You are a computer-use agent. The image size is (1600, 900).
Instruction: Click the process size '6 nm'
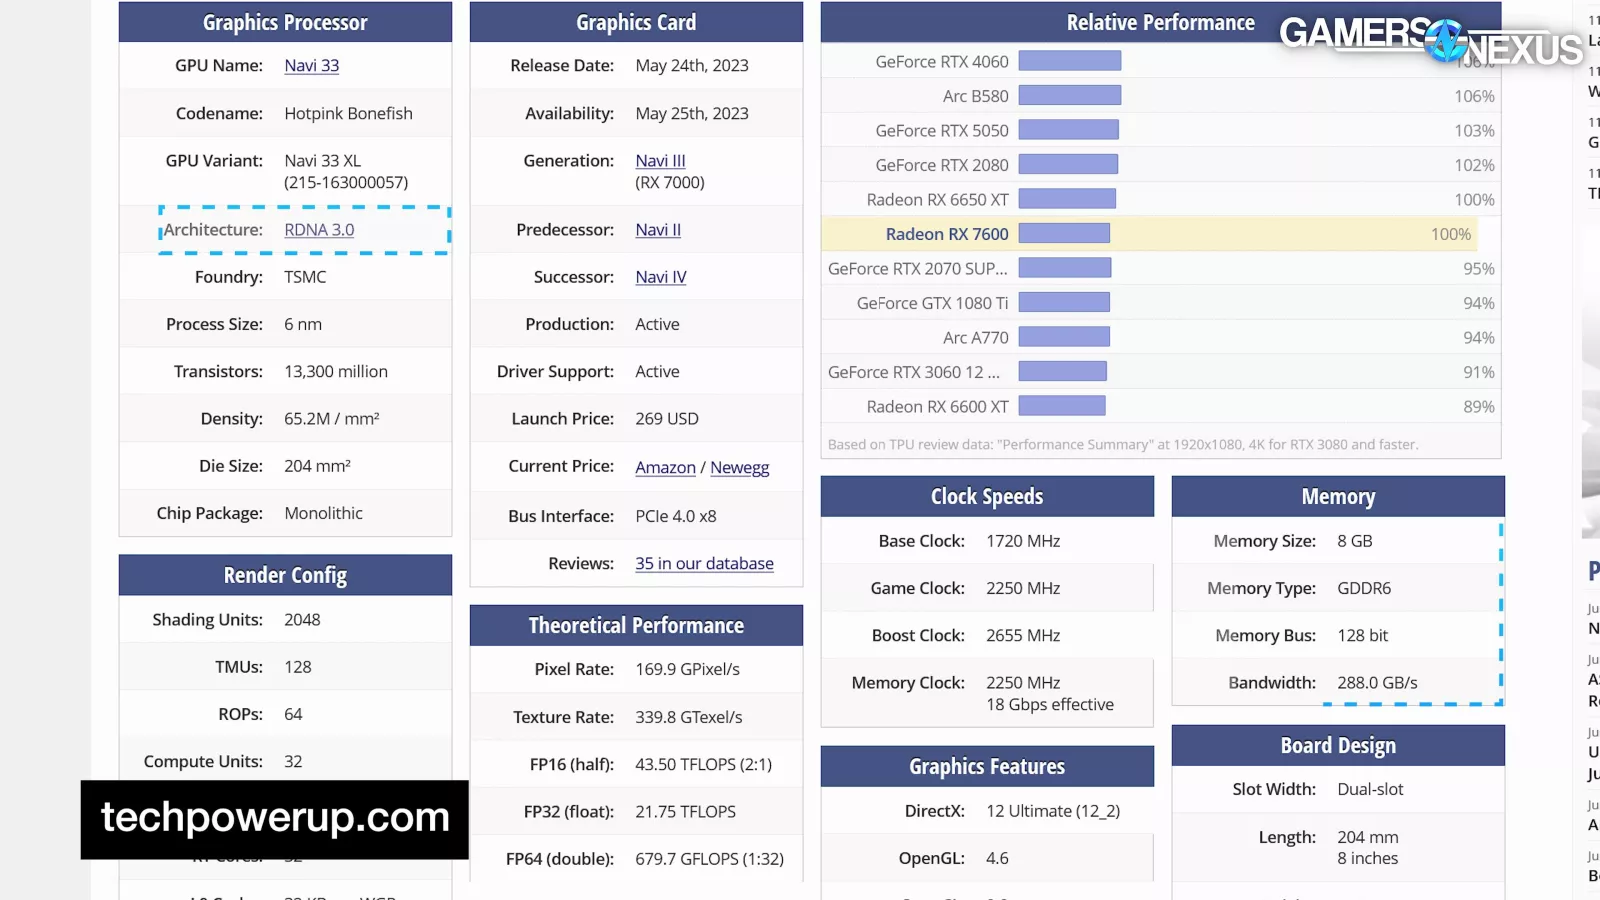coord(303,325)
